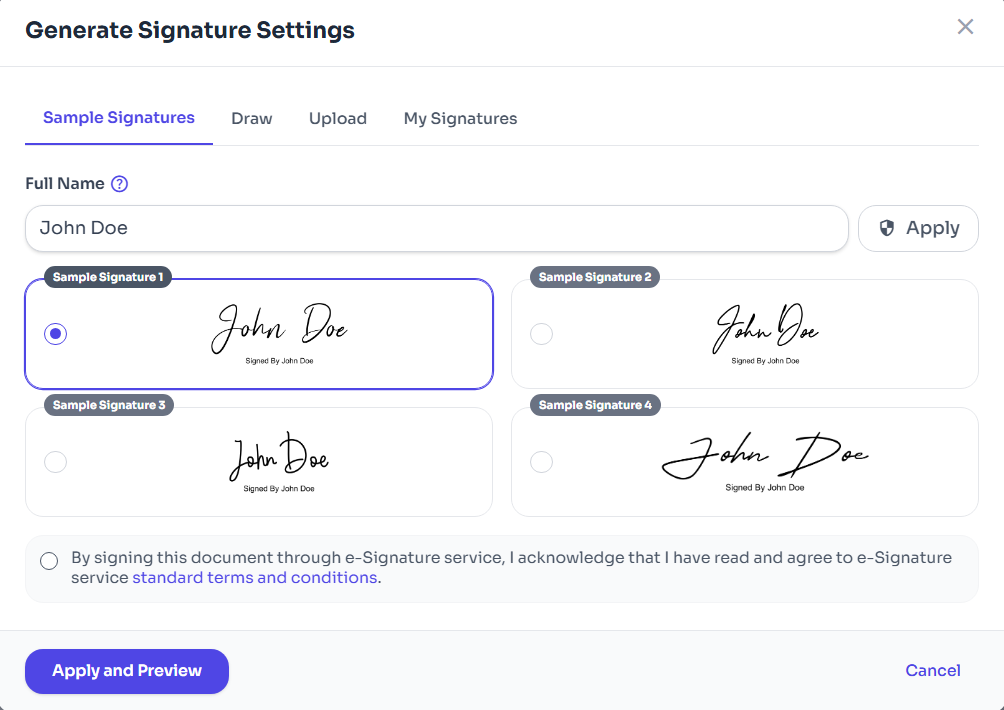Select Sample Signature 4 style
This screenshot has width=1004, height=710.
click(x=541, y=461)
